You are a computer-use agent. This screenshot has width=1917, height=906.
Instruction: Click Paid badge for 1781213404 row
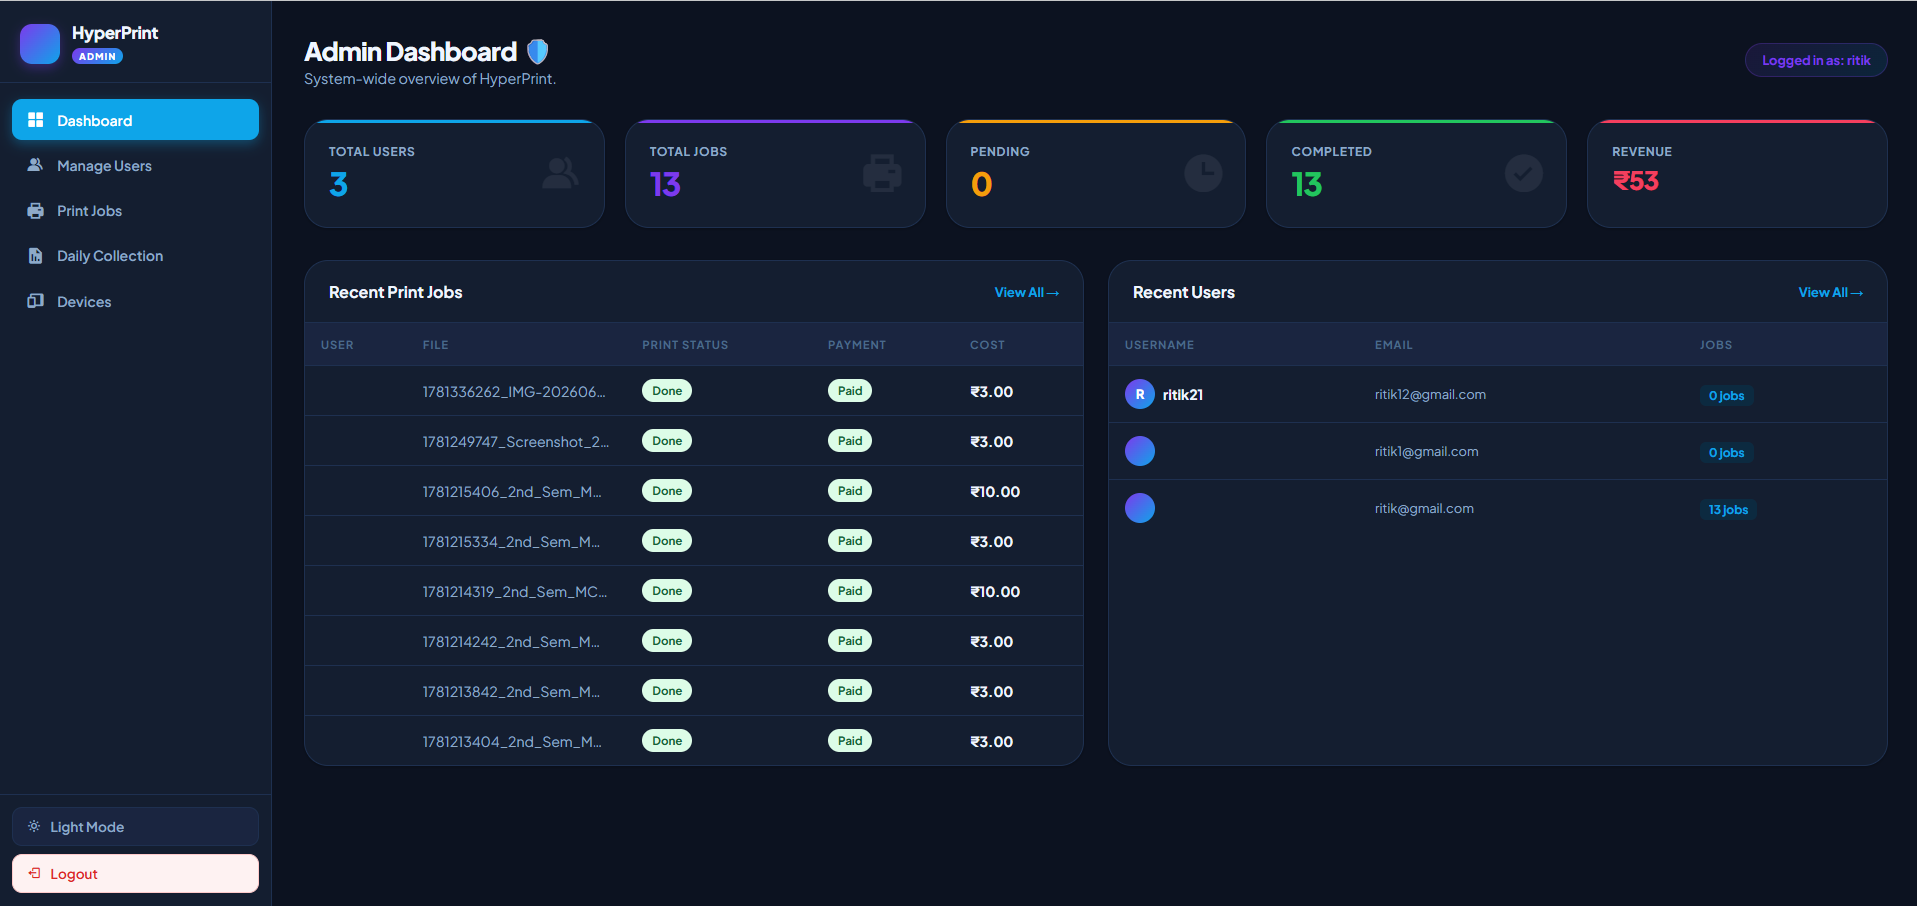(x=850, y=741)
